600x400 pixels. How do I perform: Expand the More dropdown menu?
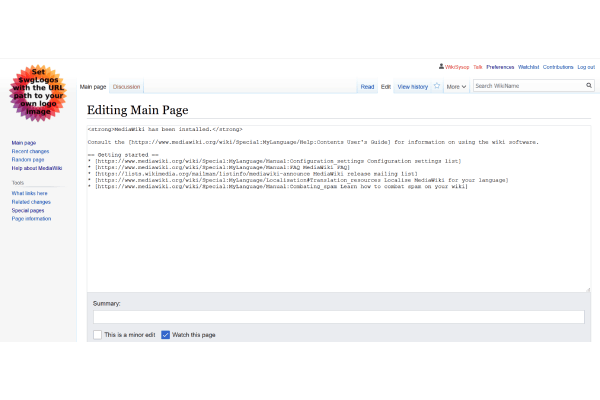click(x=456, y=87)
